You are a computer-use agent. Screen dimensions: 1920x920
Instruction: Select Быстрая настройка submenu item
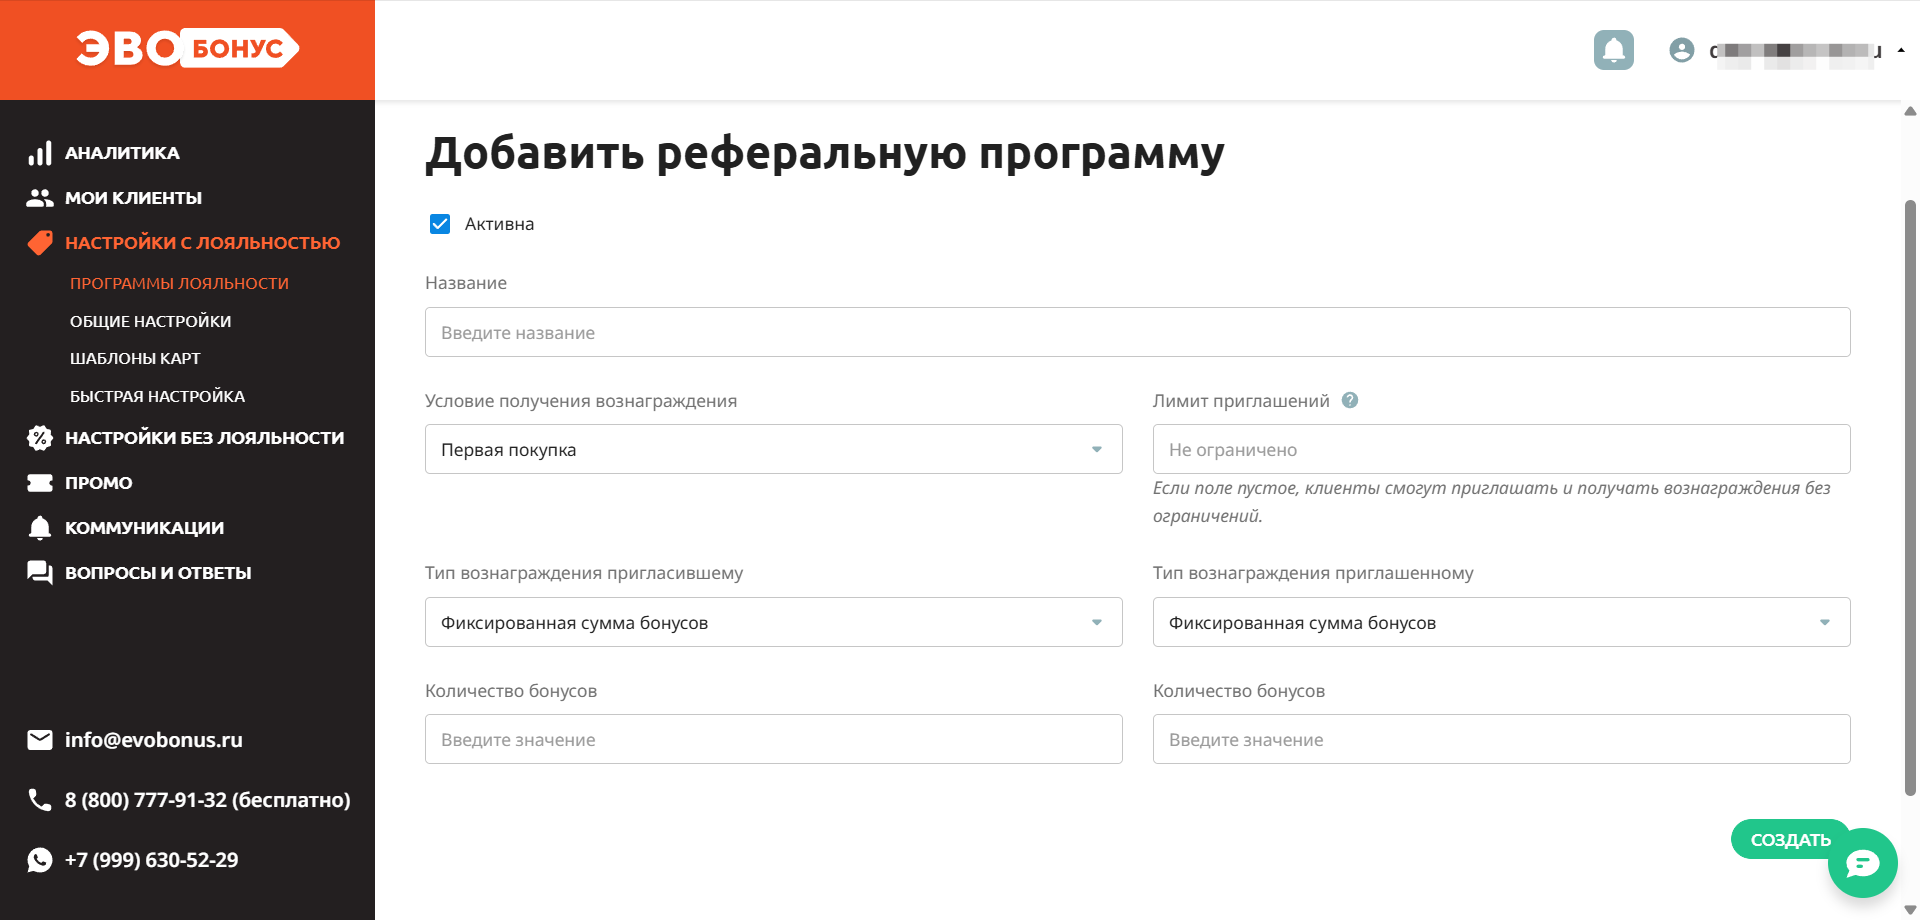coord(157,397)
